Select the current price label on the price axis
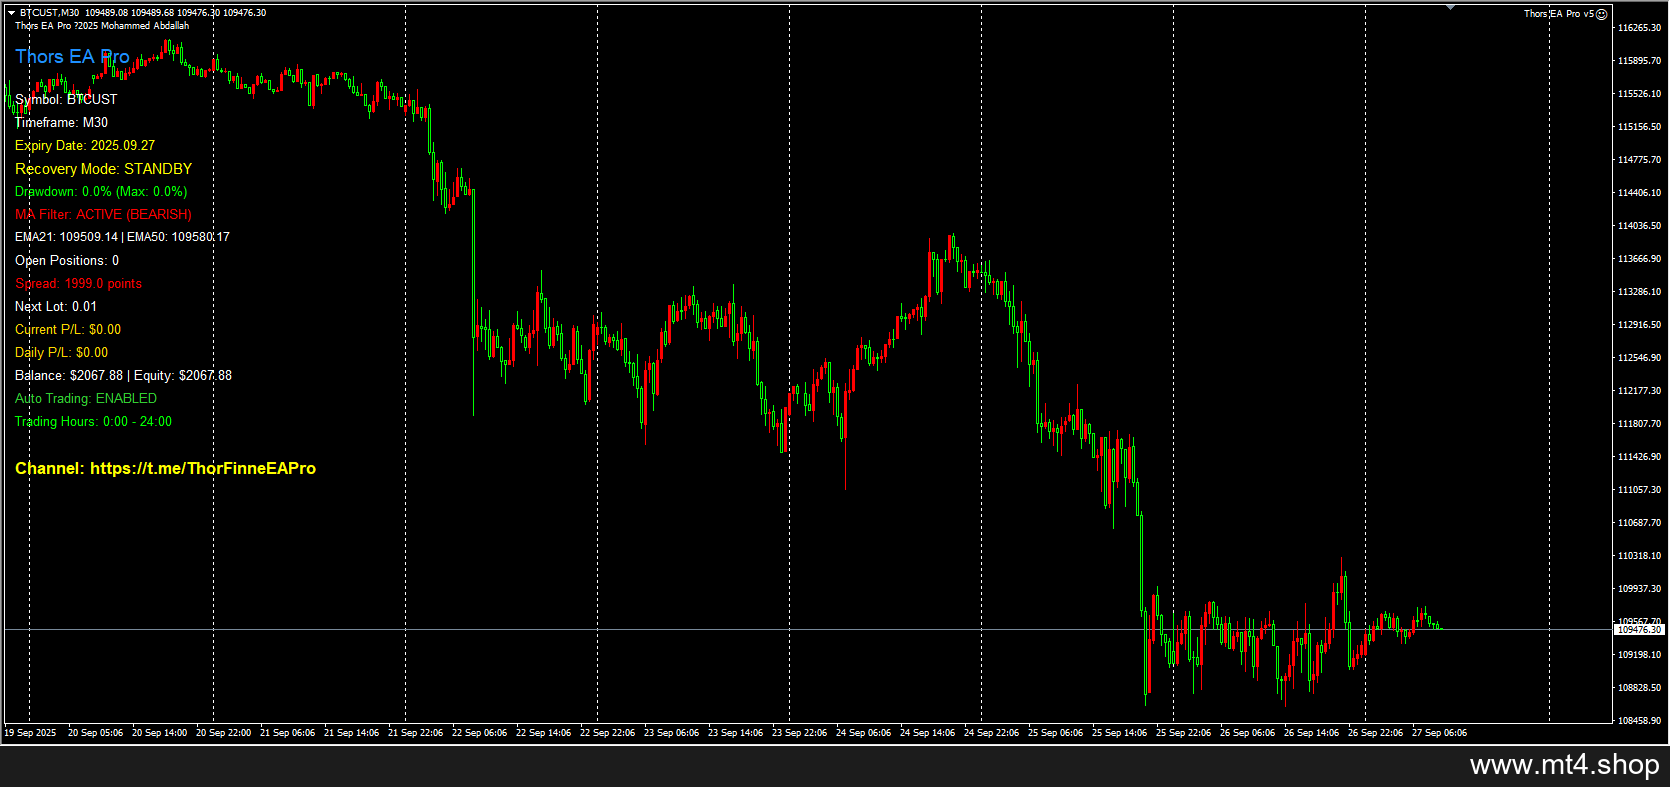 coord(1639,630)
